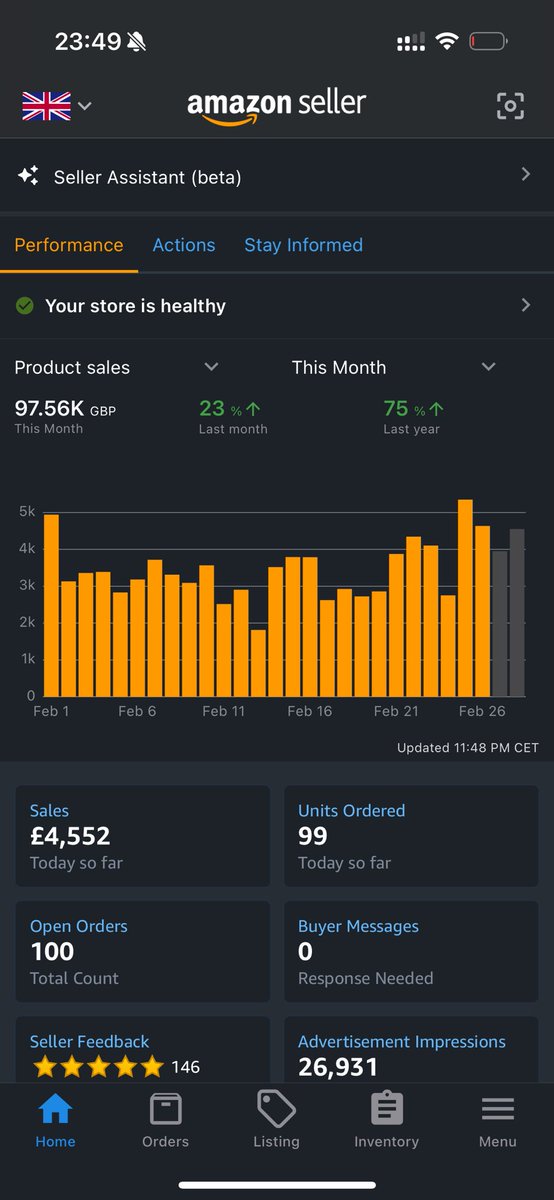Open the Product sales metric dropdown
Viewport: 554px width, 1200px height.
coord(117,367)
